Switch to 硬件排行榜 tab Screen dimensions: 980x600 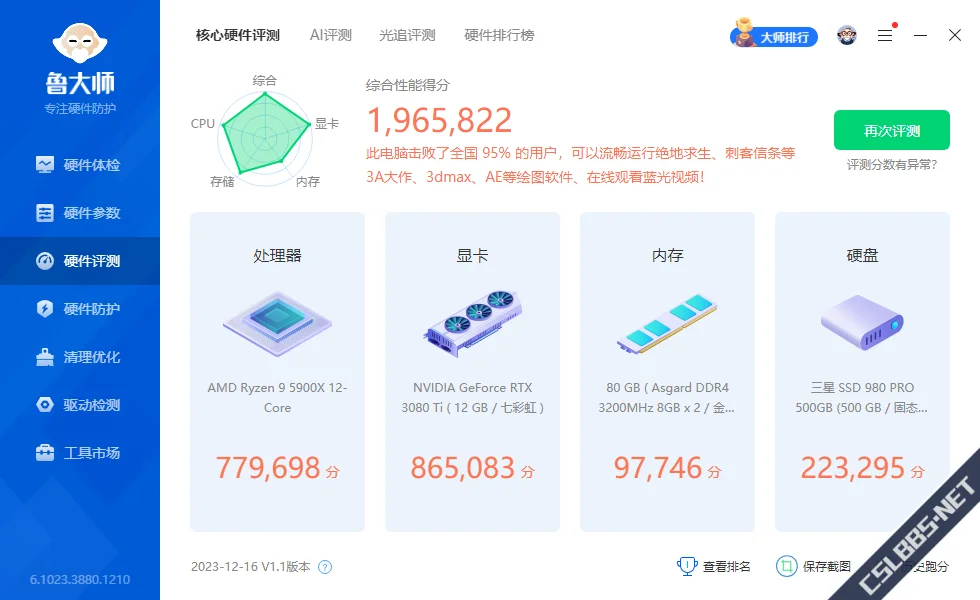coord(499,35)
